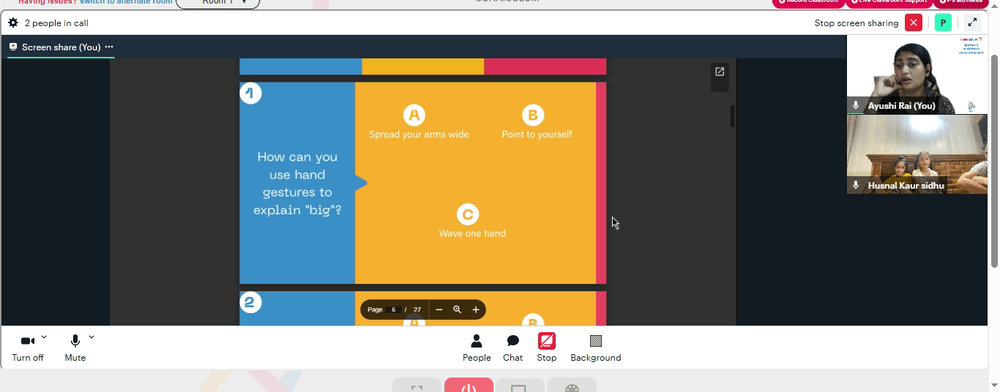Screen dimensions: 1000x392
Task: Click the document viewer's vertical scrollbar thumb
Action: click(x=732, y=116)
